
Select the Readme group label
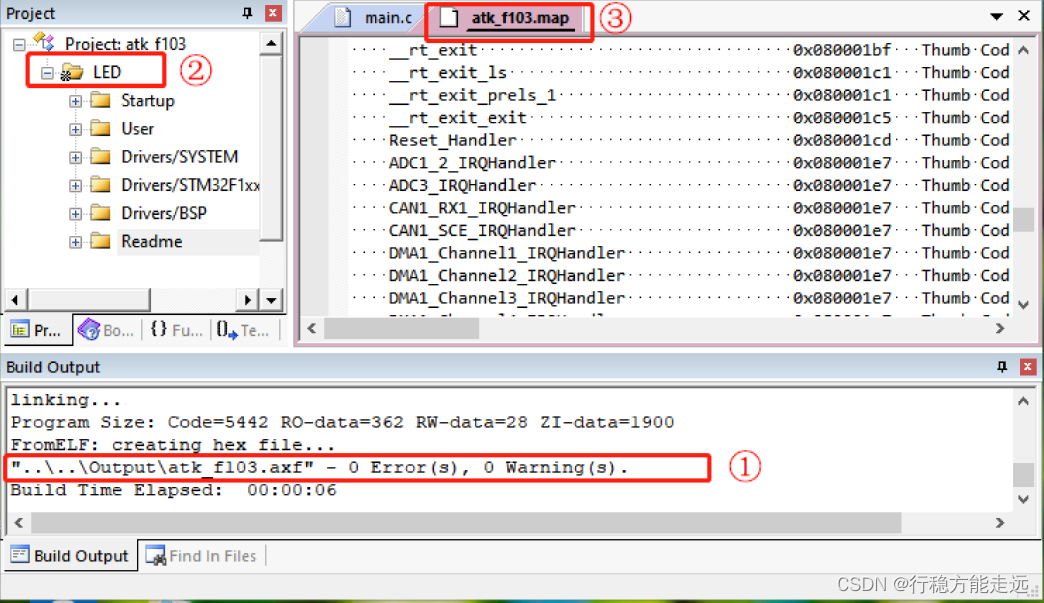pos(152,242)
